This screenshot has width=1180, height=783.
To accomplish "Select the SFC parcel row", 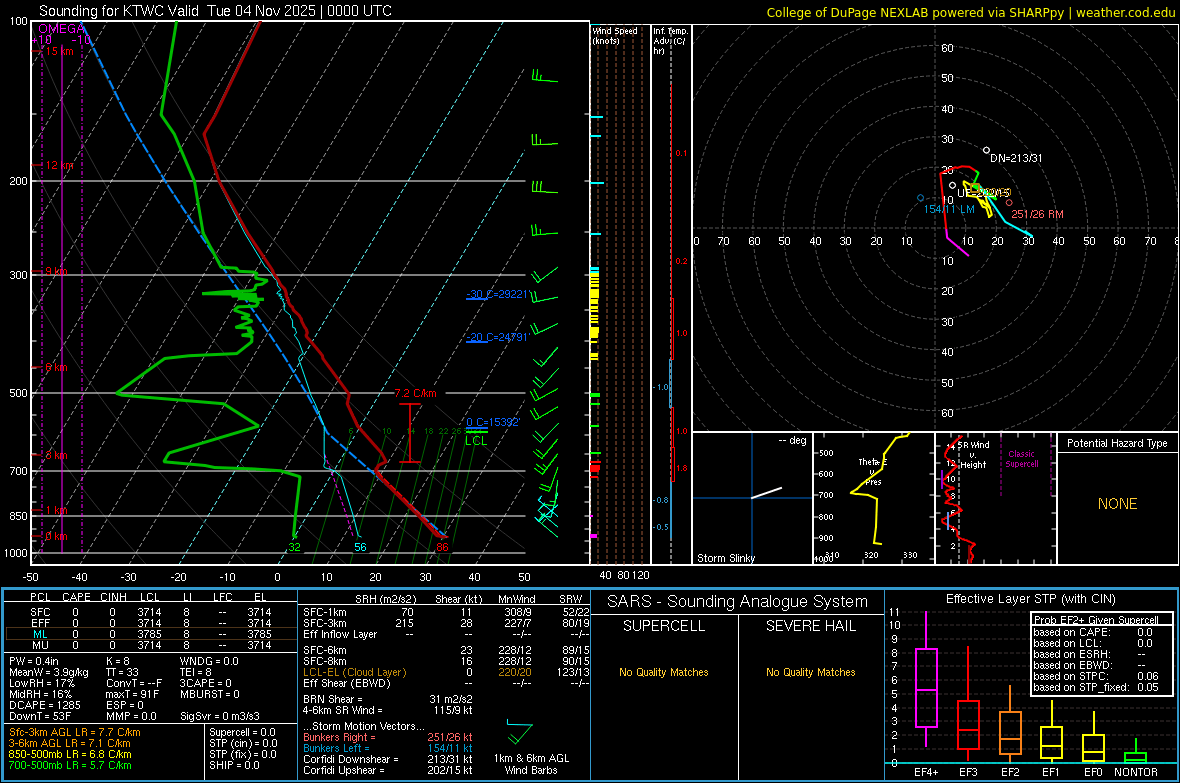I will click(150, 612).
